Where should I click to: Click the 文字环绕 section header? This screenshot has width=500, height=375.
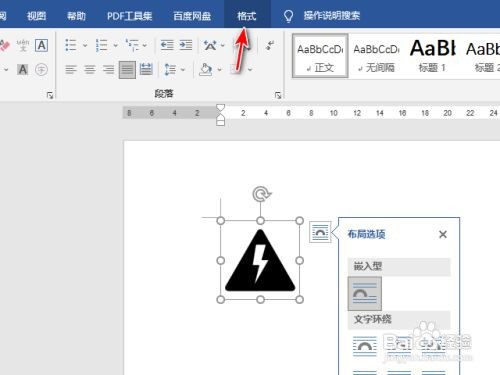399,319
